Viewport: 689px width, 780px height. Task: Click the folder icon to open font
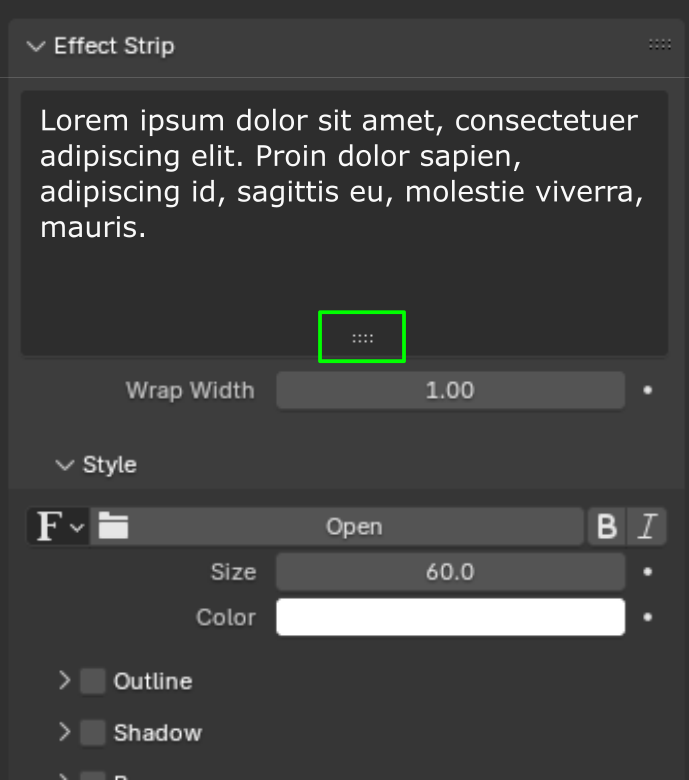coord(113,526)
